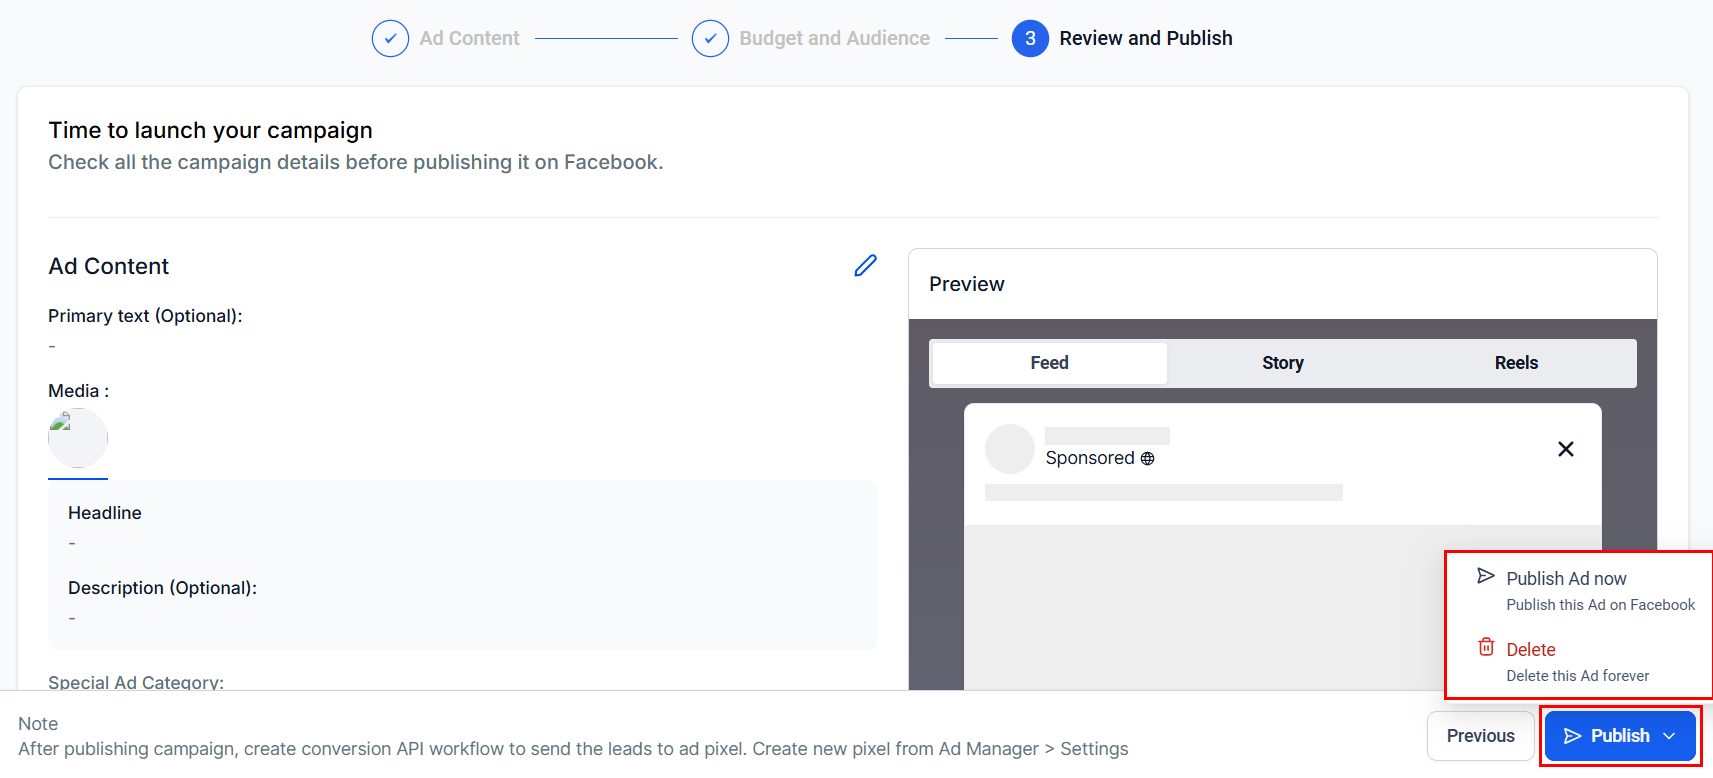Jump to the 'Budget and Audience' step label
Image resolution: width=1713 pixels, height=778 pixels.
click(x=834, y=39)
